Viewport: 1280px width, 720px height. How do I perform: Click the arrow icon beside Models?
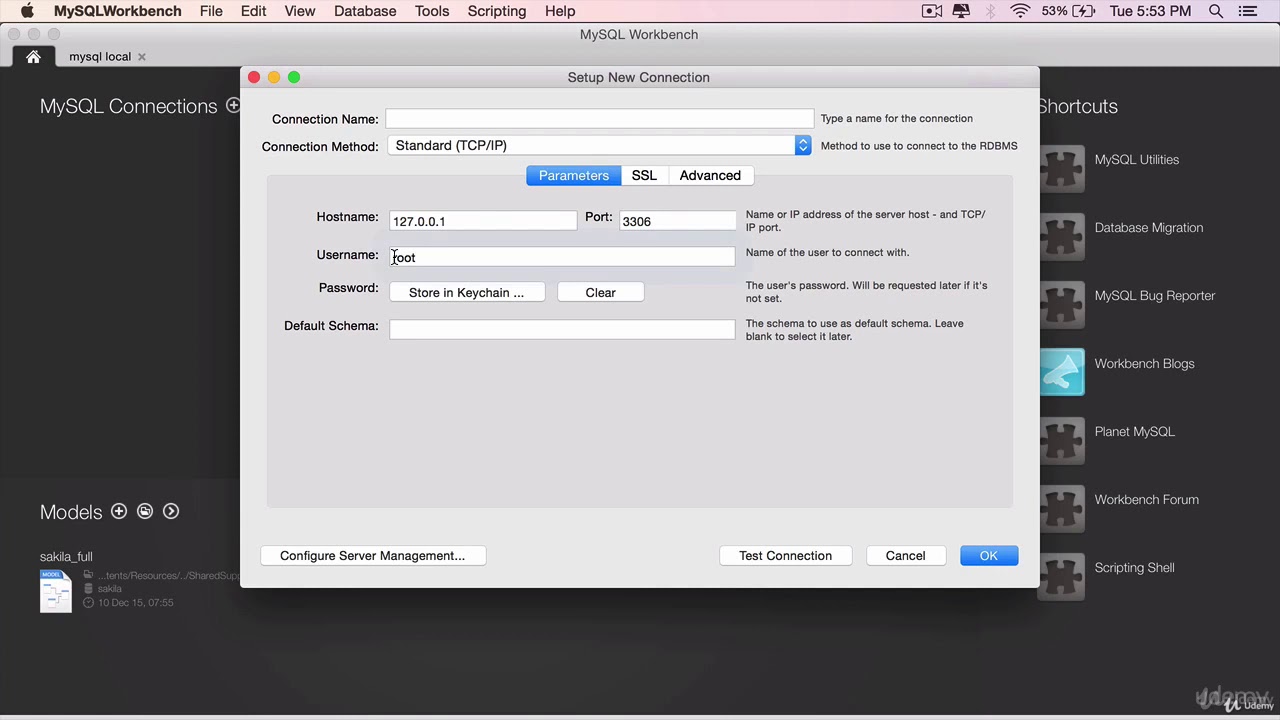click(x=171, y=511)
